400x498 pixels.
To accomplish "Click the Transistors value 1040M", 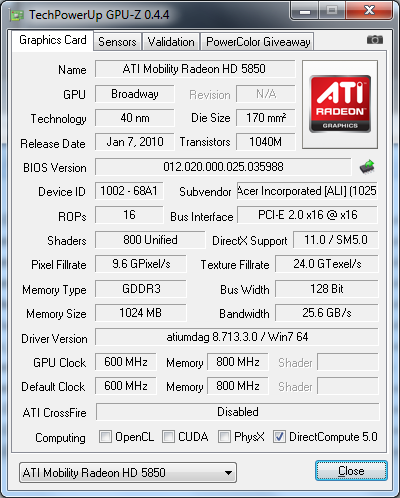I will click(266, 142).
